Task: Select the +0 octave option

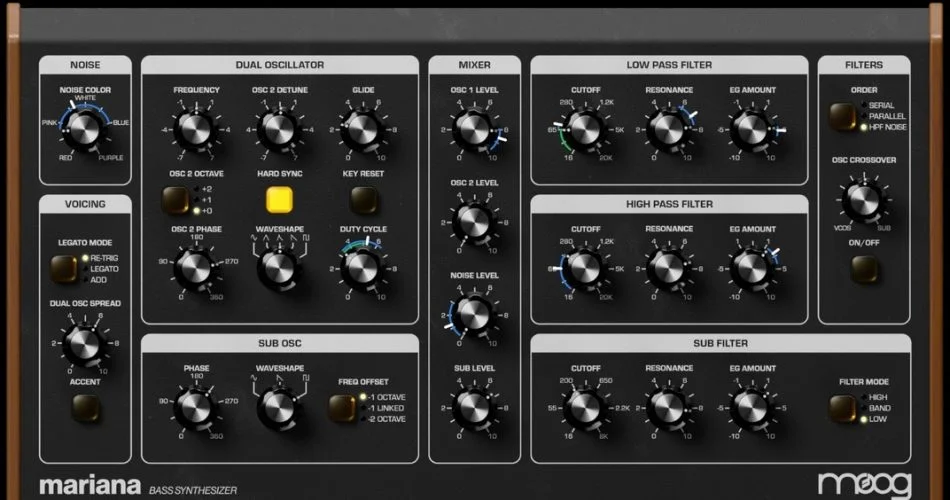Action: 207,211
